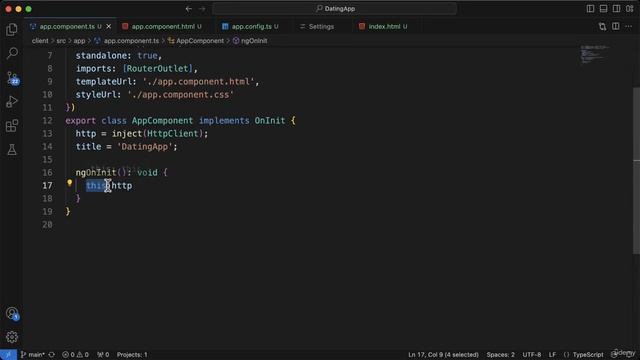The height and width of the screenshot is (360, 640).
Task: Change language mode via TypeScript
Action: click(588, 355)
